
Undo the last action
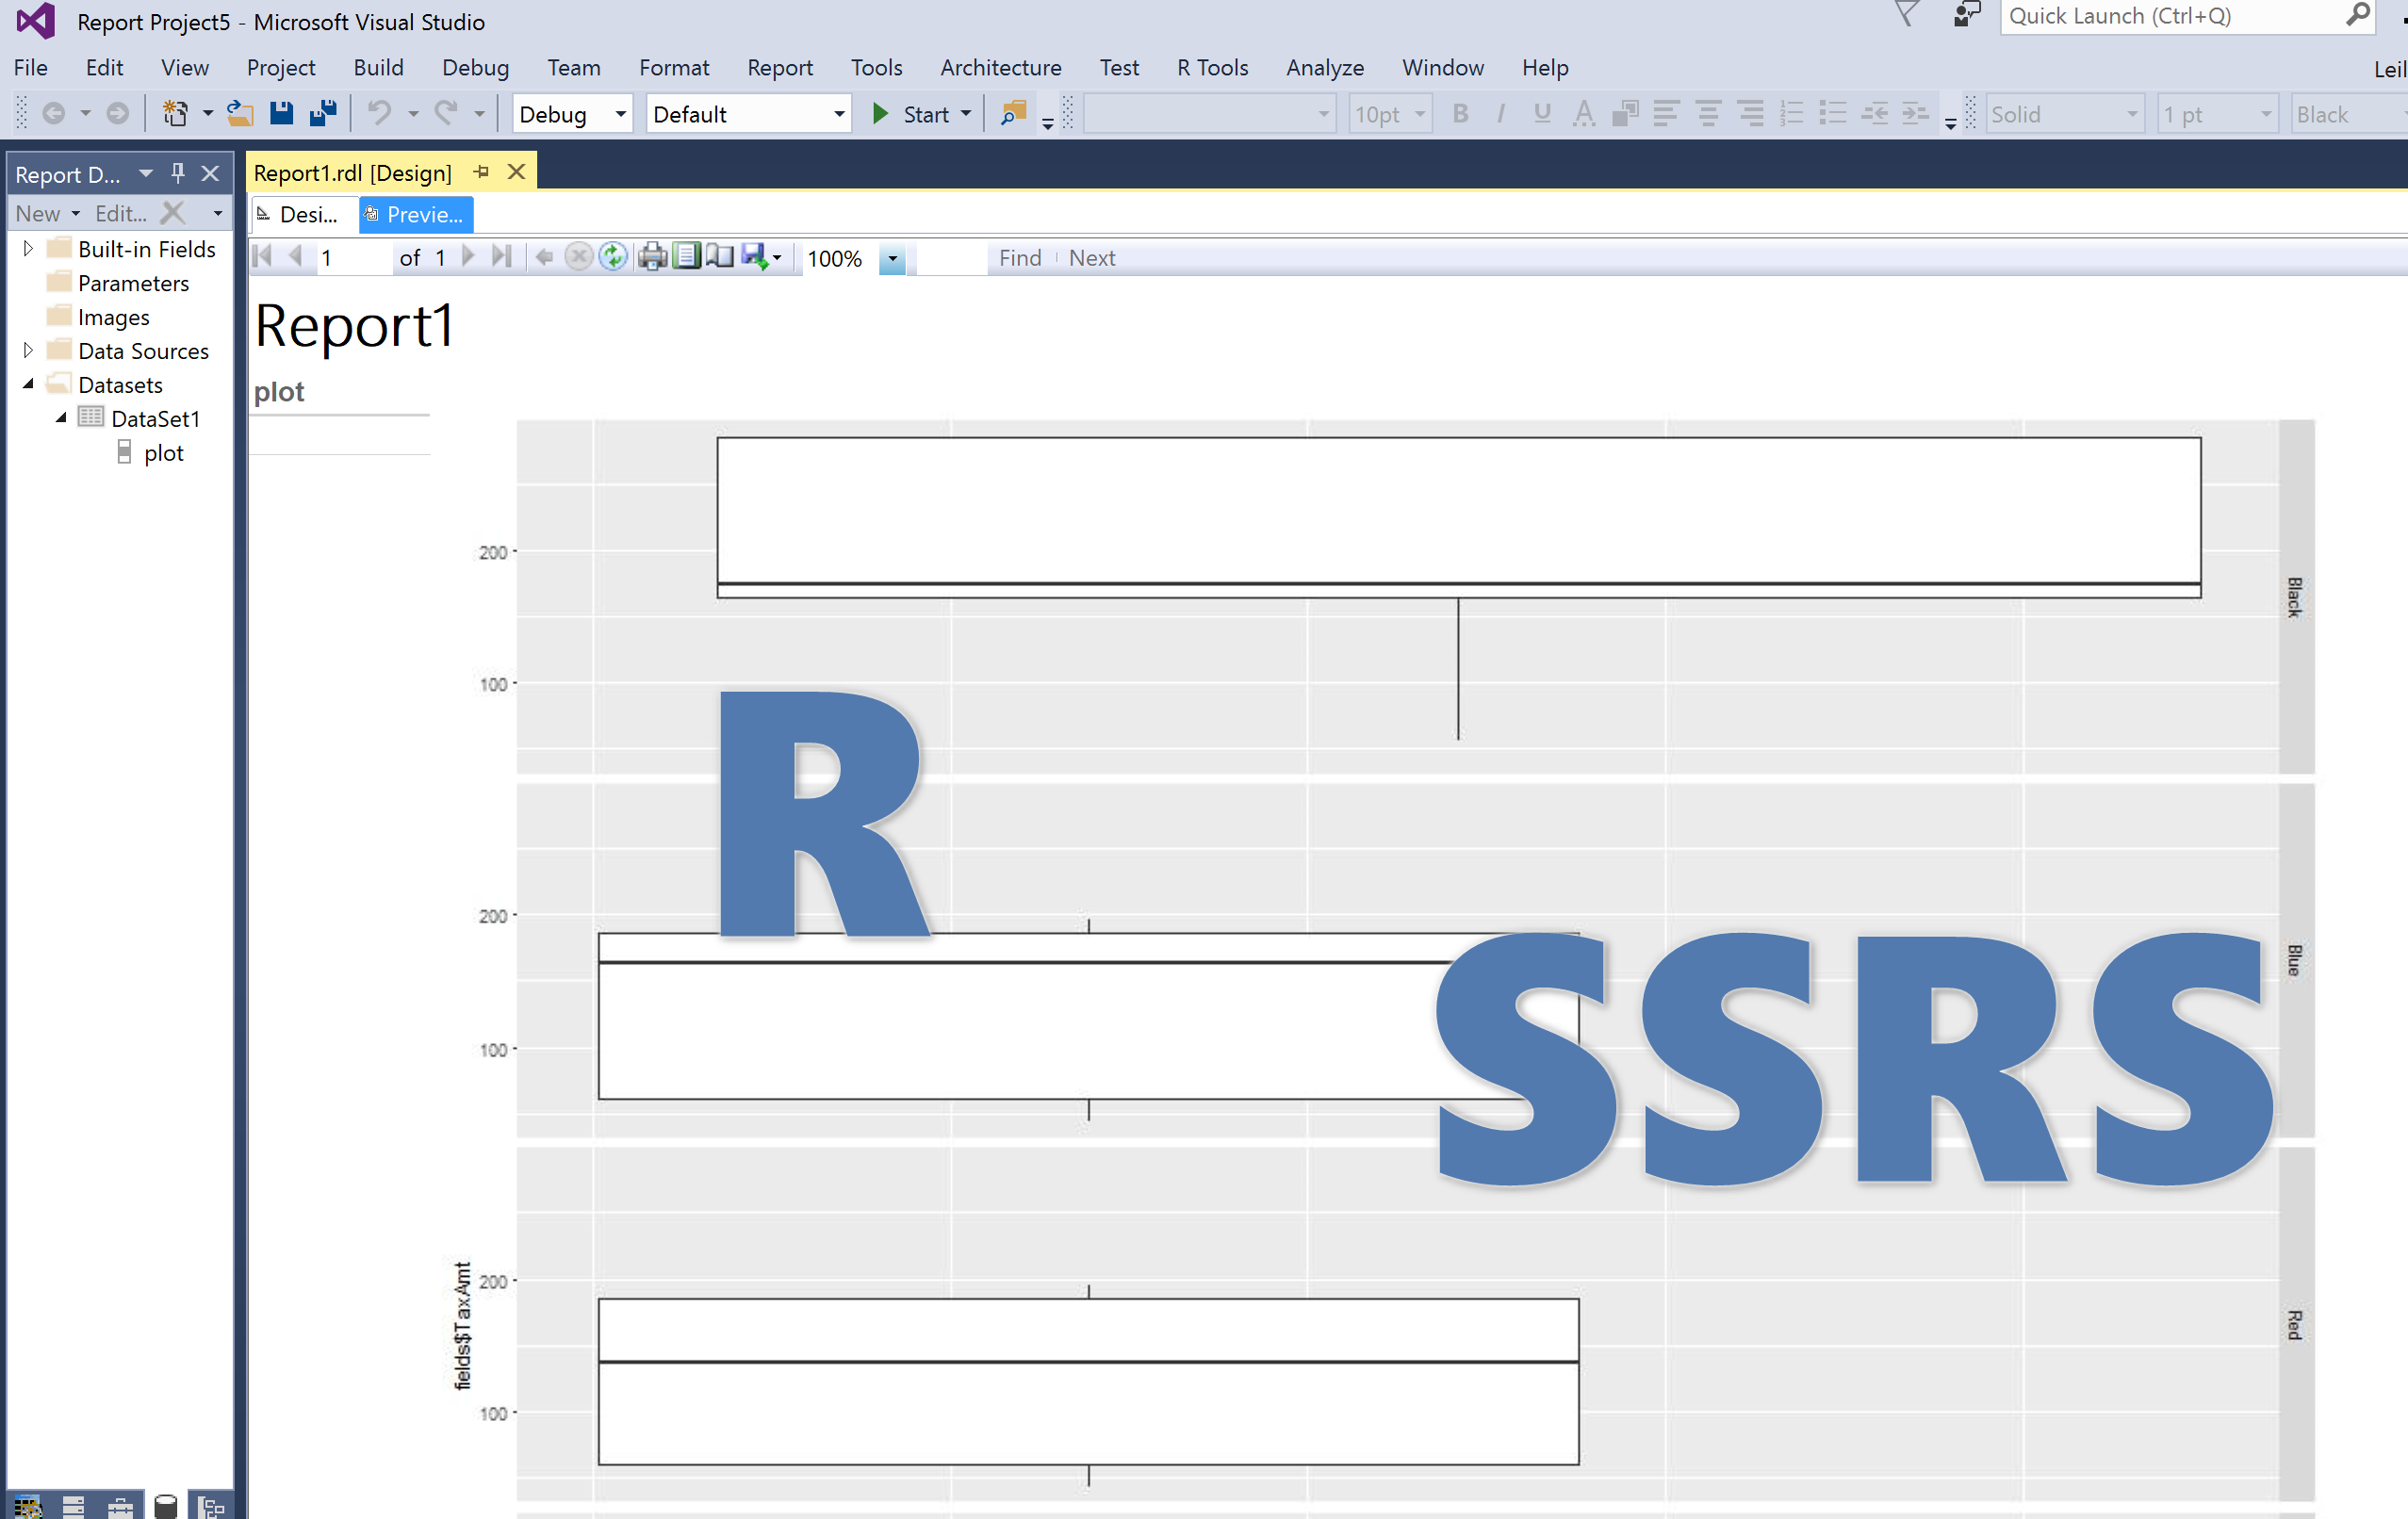(x=380, y=113)
